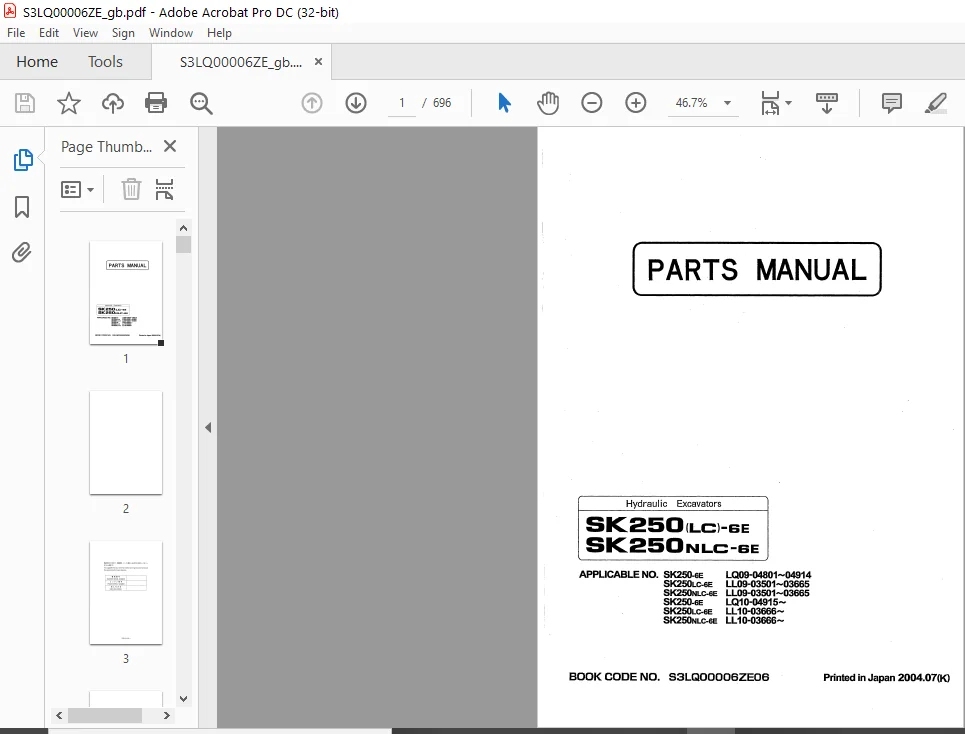Click the 'APPLICABLE NO.' label

click(619, 575)
